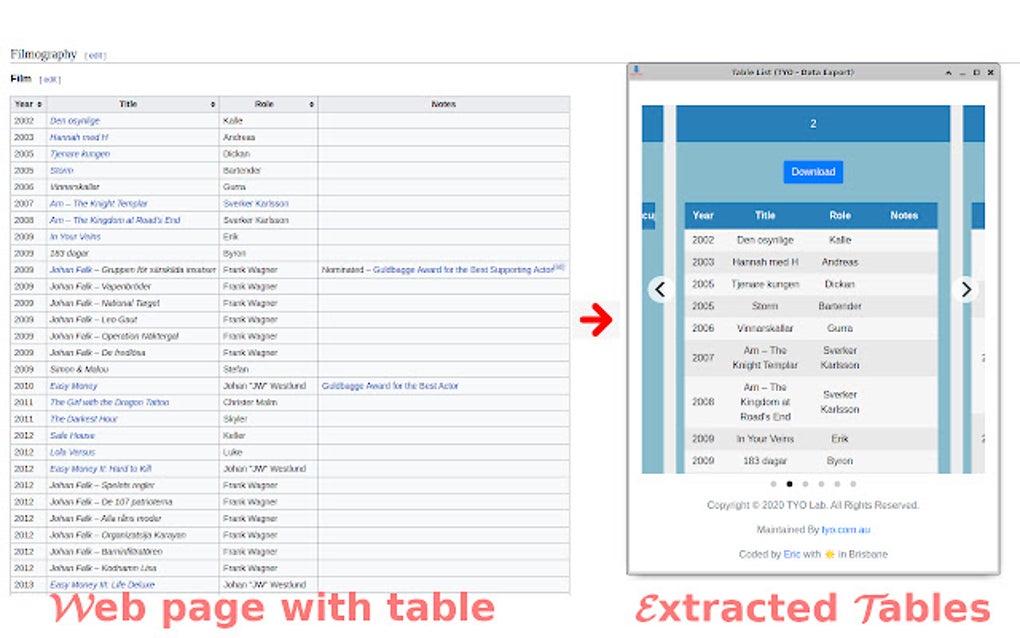Open the tyo.com.au maintainer link

(x=846, y=531)
